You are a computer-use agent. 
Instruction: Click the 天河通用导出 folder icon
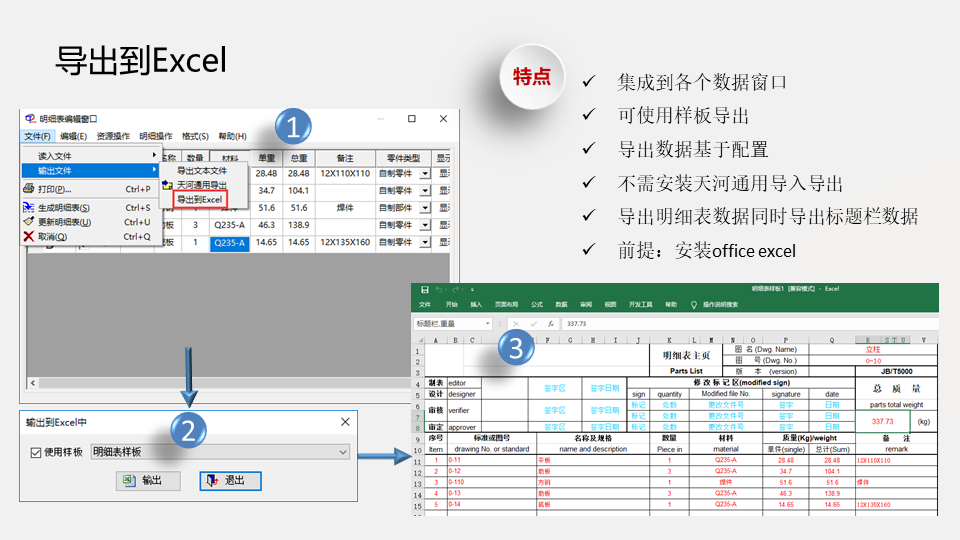tap(167, 185)
